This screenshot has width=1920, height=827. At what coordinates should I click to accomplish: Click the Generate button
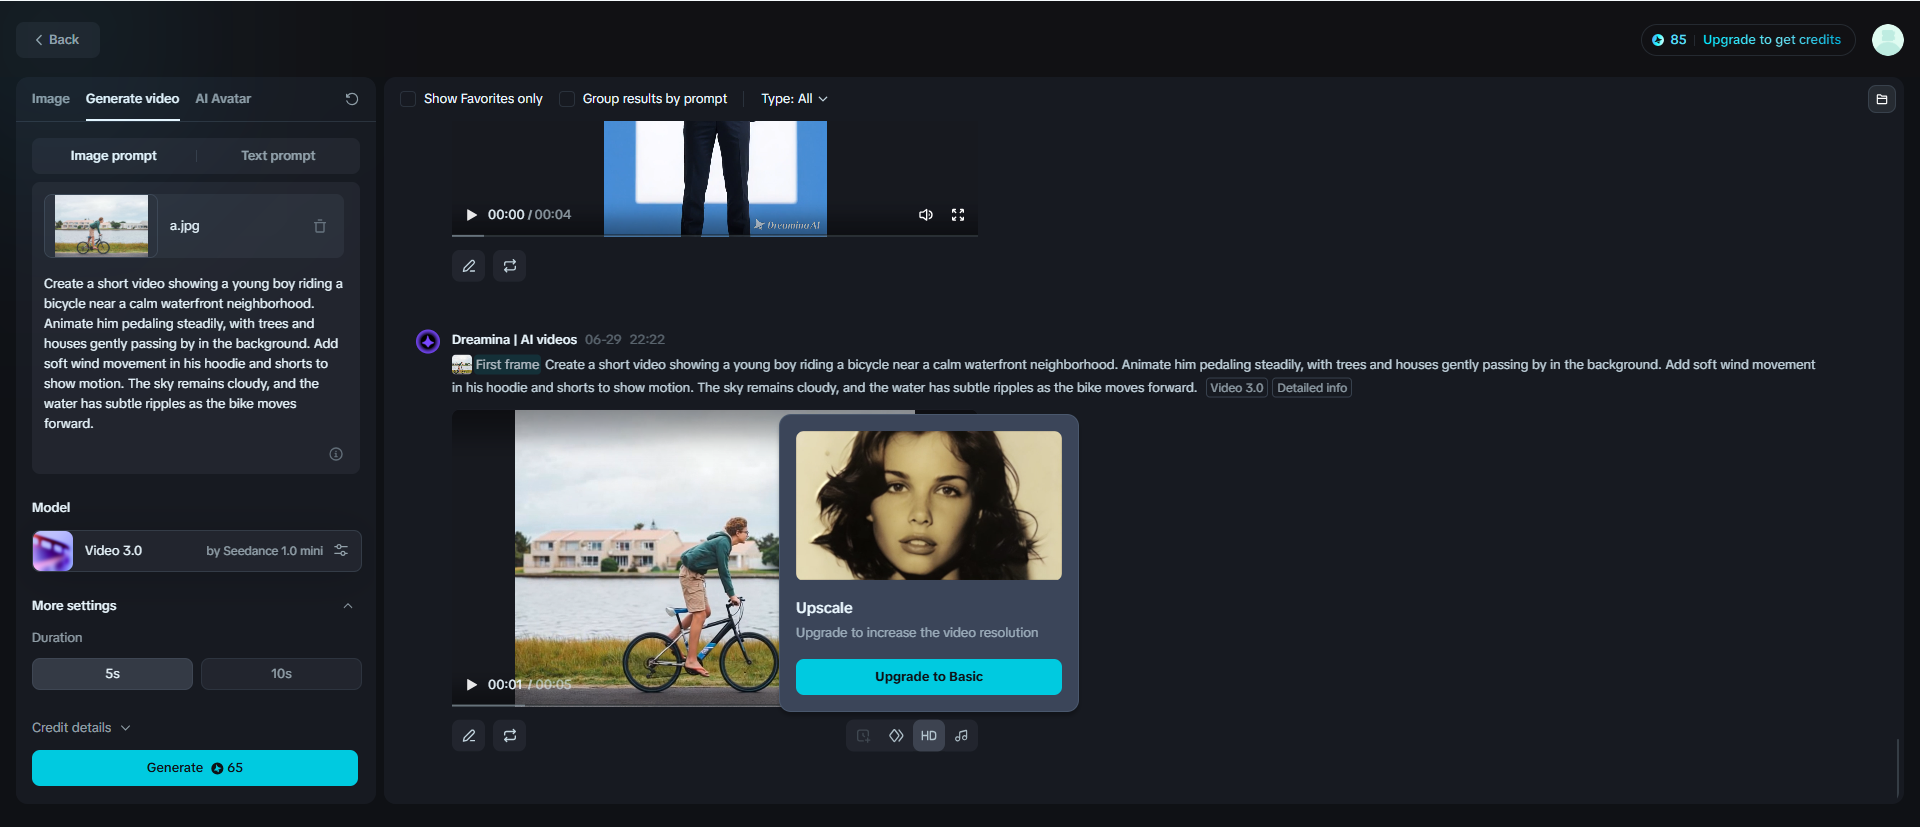[195, 768]
